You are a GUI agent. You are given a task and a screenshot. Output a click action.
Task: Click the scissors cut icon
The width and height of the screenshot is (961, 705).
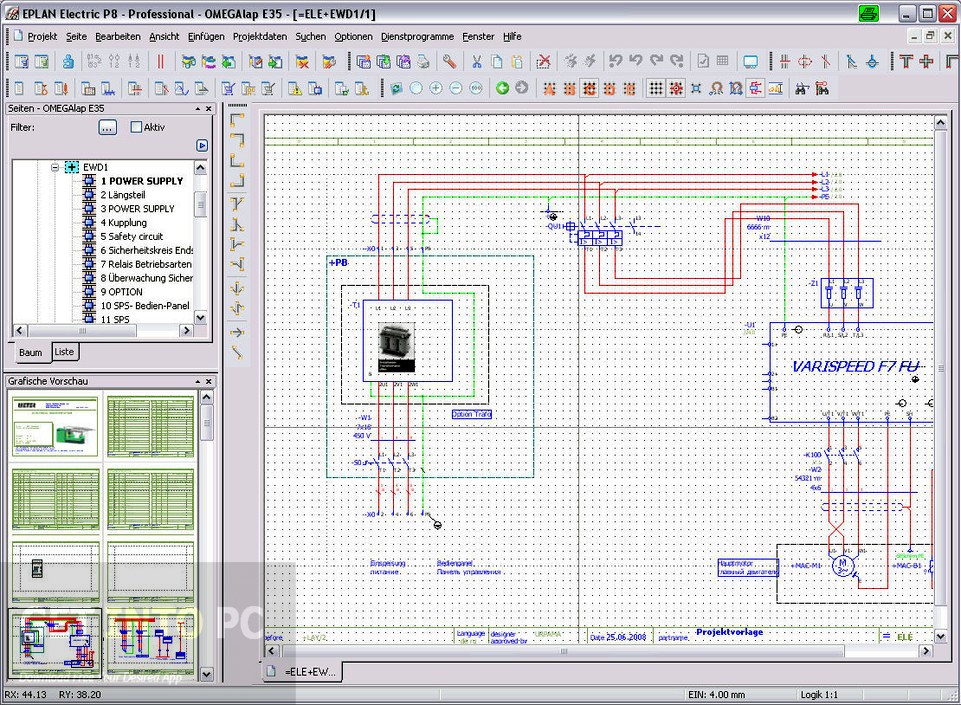[477, 61]
